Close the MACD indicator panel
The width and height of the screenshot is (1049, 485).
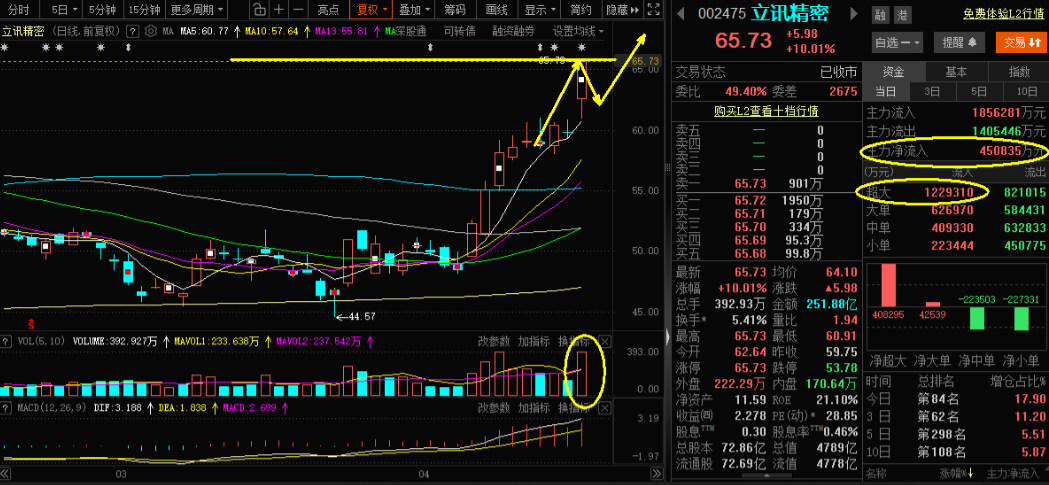click(605, 407)
